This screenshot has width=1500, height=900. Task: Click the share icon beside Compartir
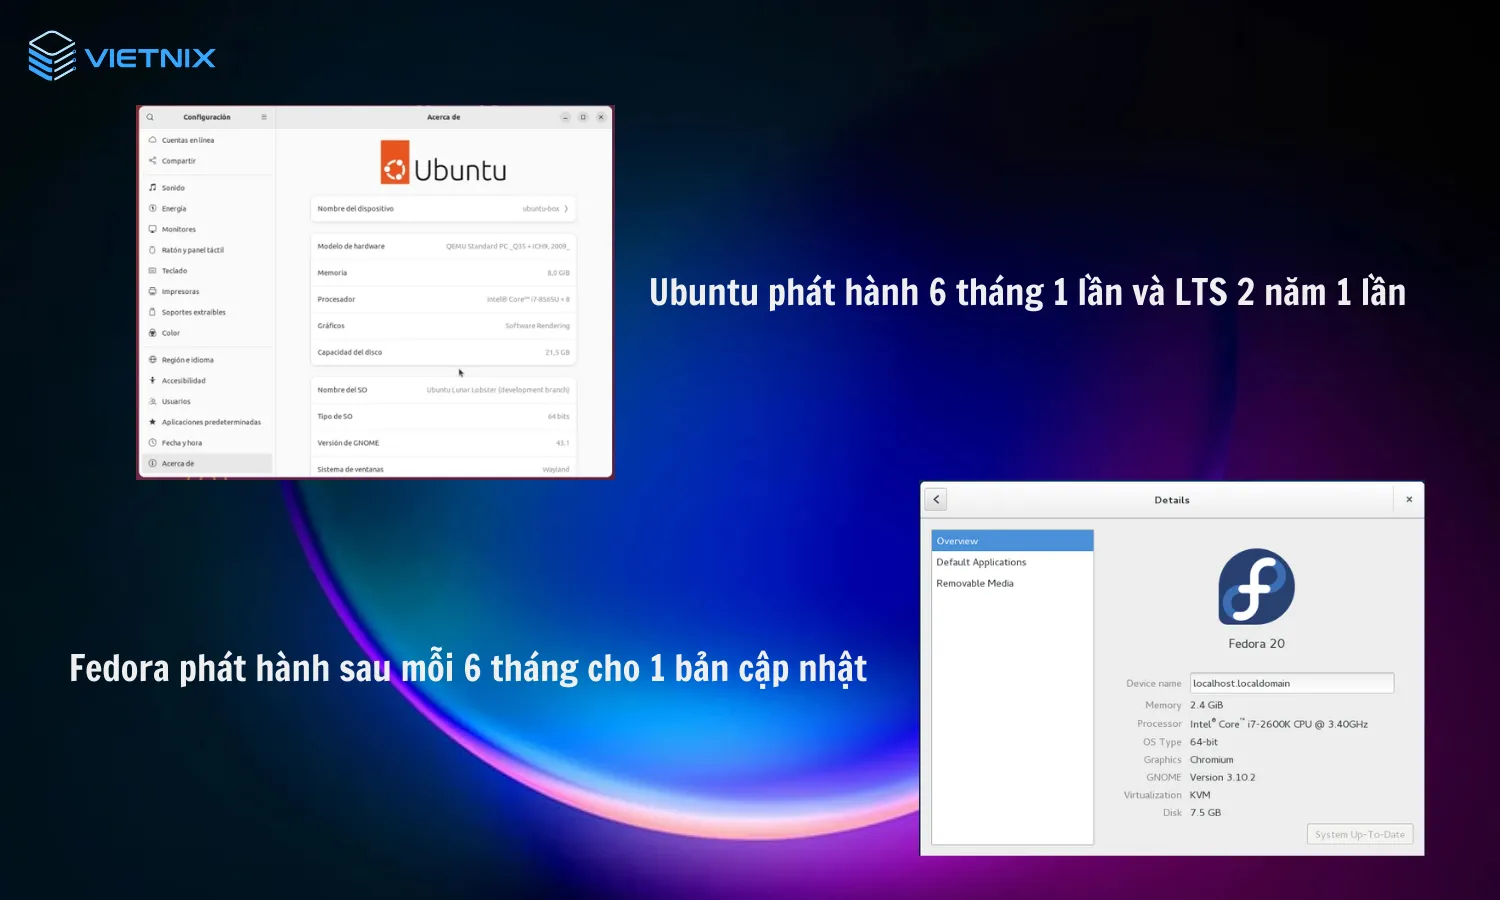coord(153,161)
